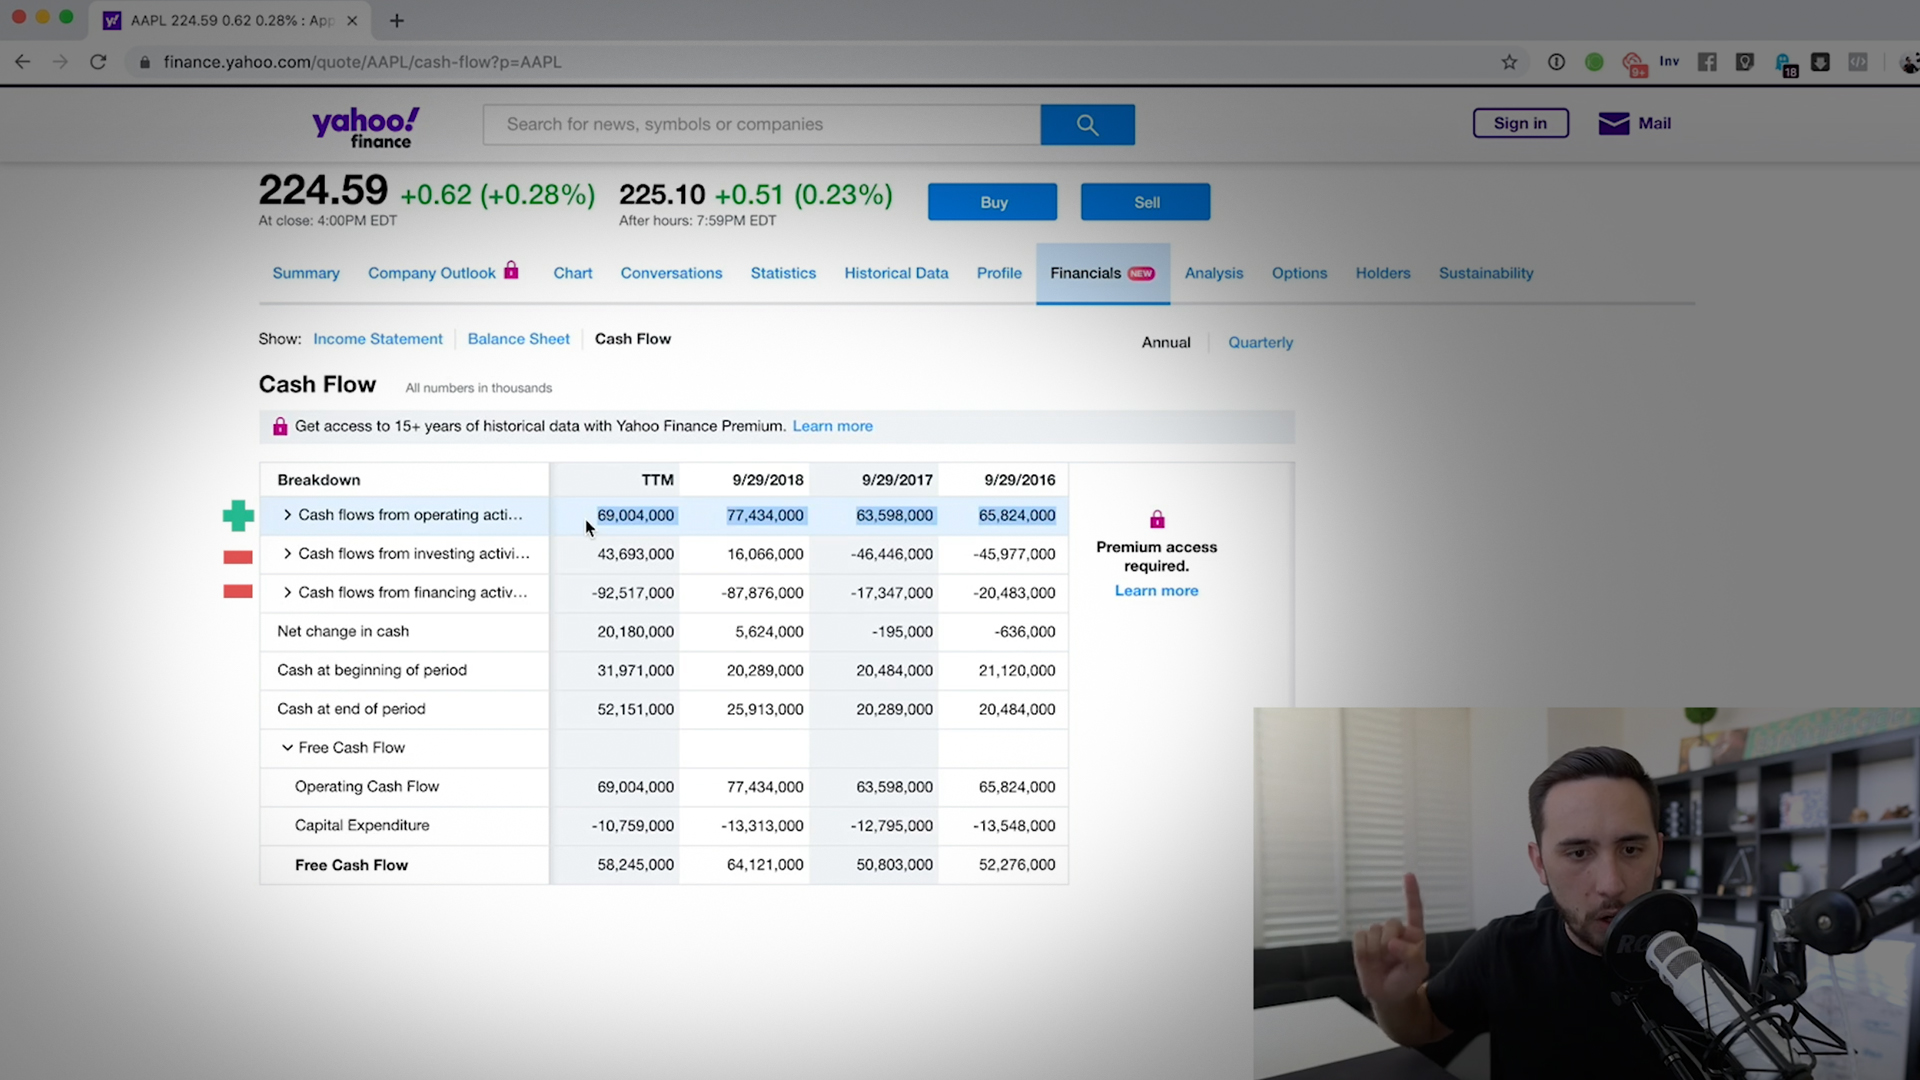Open the Profile tab

999,273
